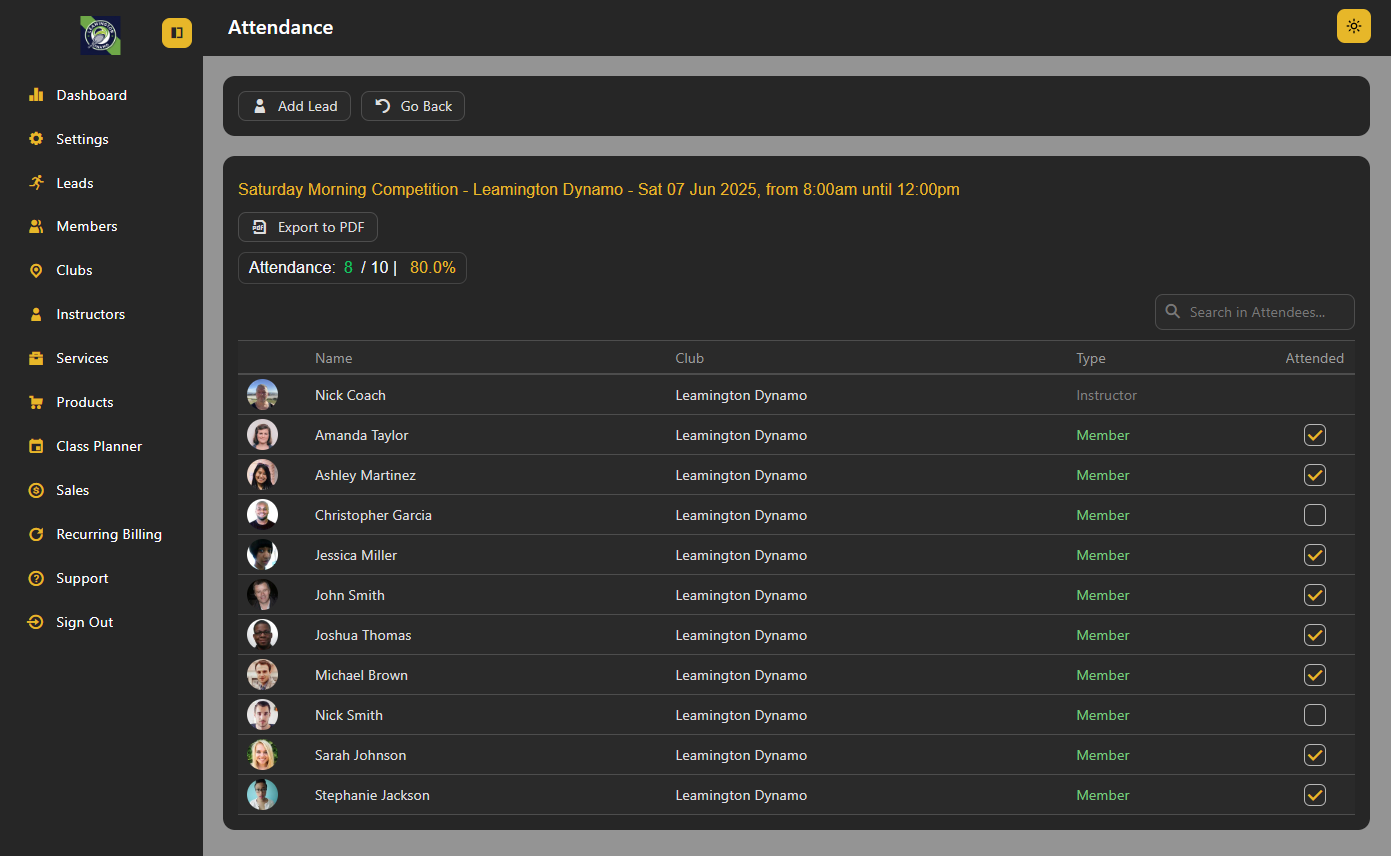Click the Dashboard bar chart icon
1391x856 pixels.
point(36,95)
